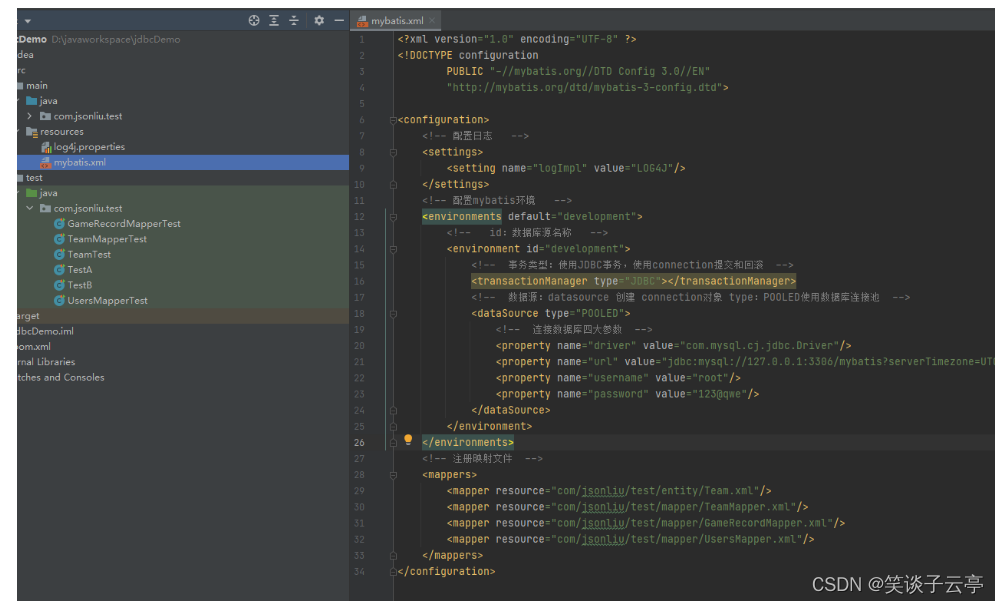This screenshot has height=605, width=999.
Task: Place cursor on password property value
Action: pos(720,394)
